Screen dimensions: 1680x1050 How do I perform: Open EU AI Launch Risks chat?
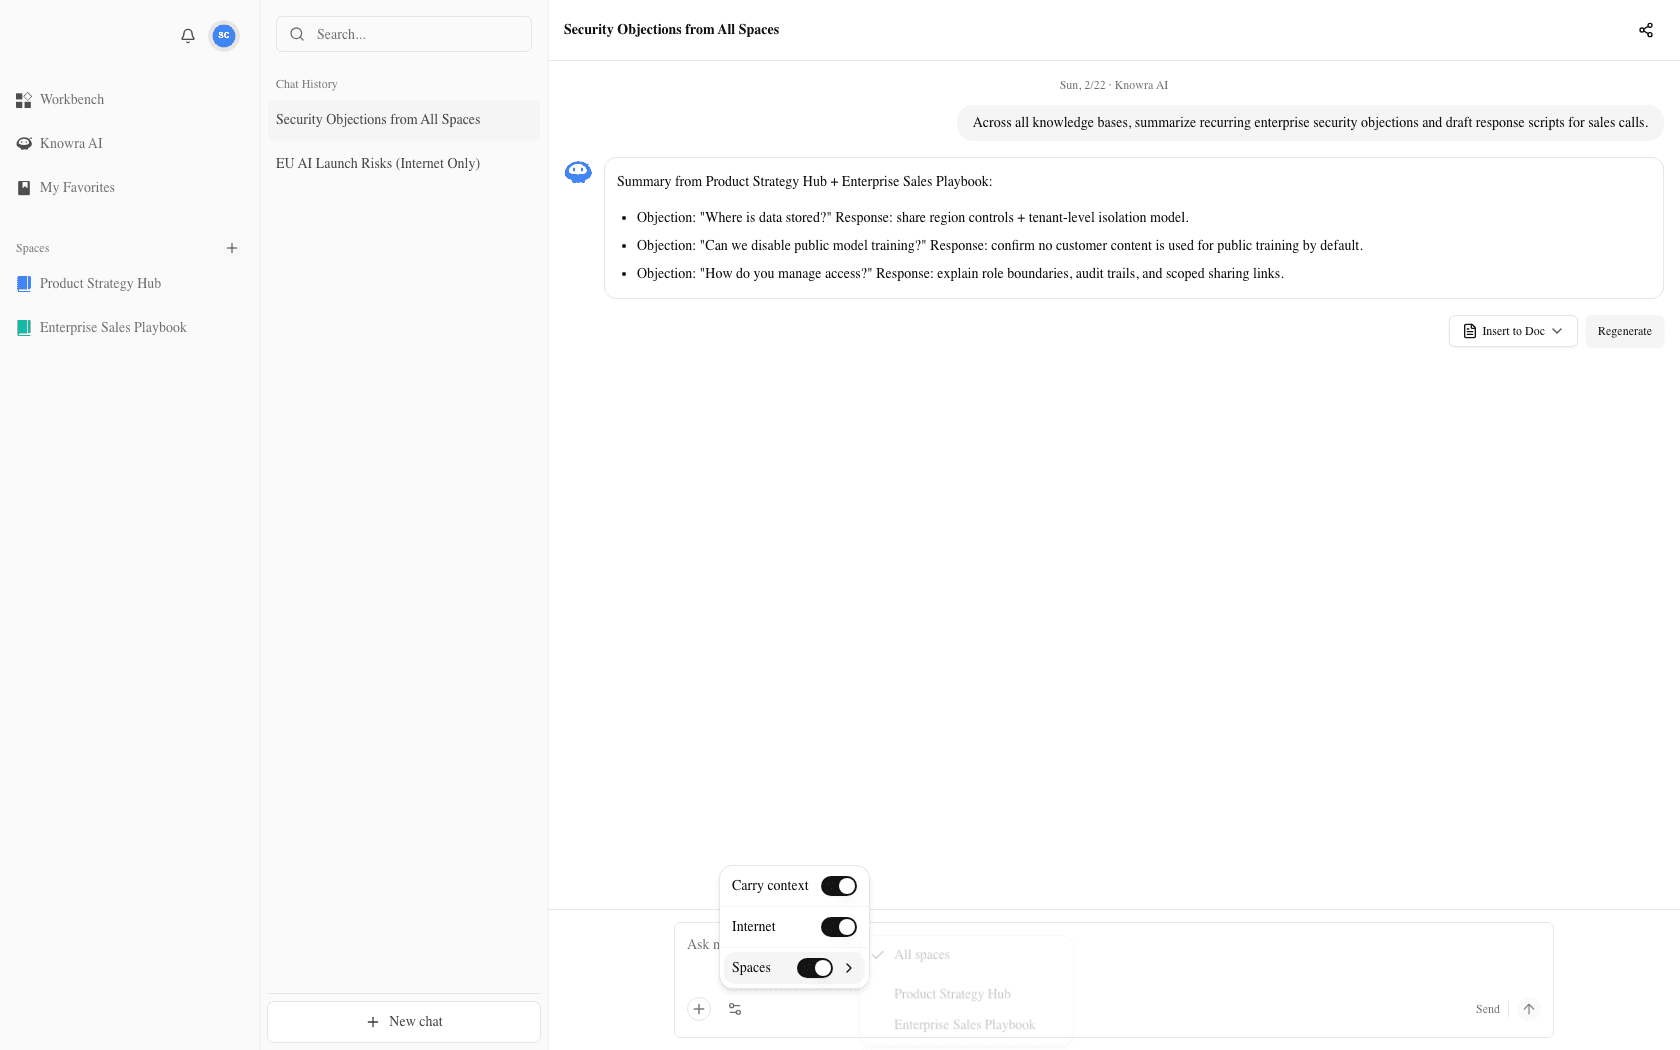(x=378, y=163)
